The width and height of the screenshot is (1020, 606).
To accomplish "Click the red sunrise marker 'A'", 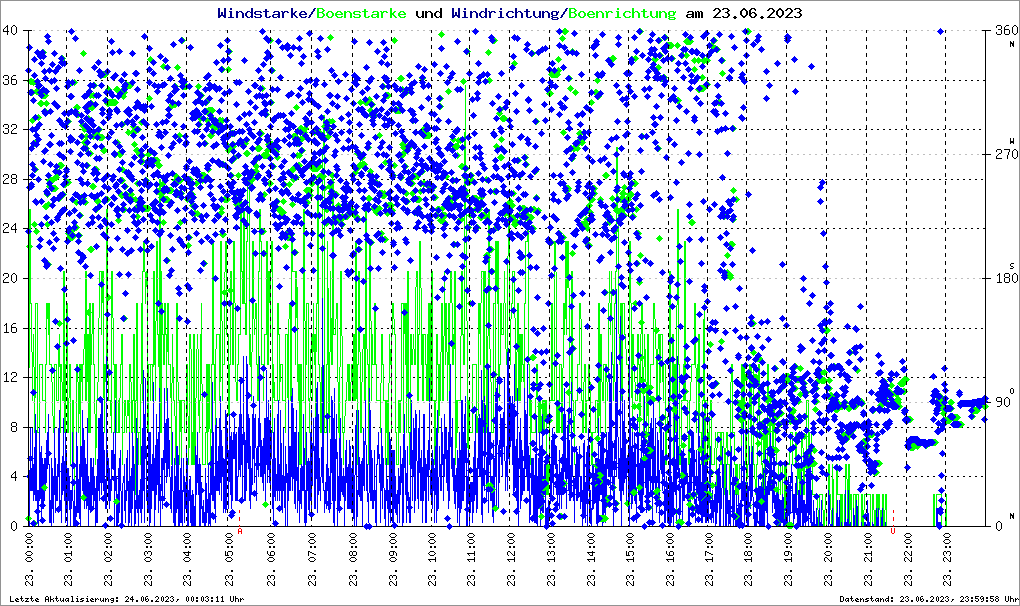I will coord(239,531).
